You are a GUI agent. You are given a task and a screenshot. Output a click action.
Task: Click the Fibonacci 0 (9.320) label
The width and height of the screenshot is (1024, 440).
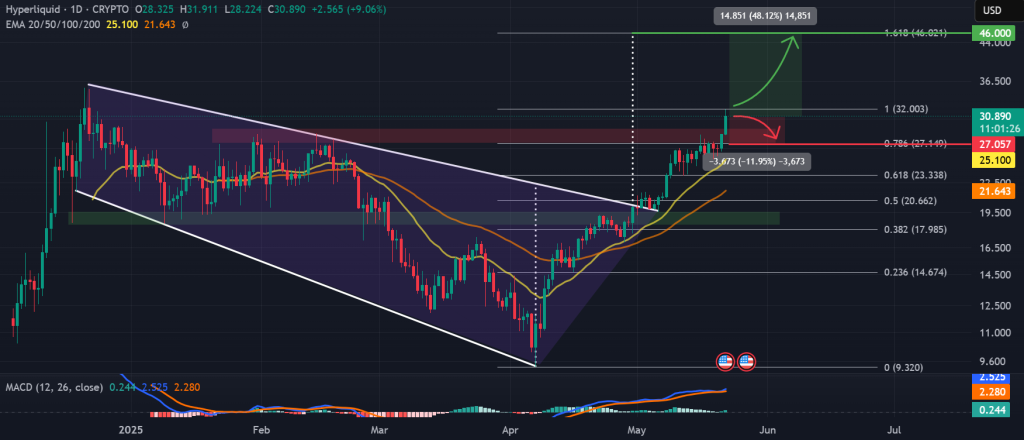tap(903, 368)
